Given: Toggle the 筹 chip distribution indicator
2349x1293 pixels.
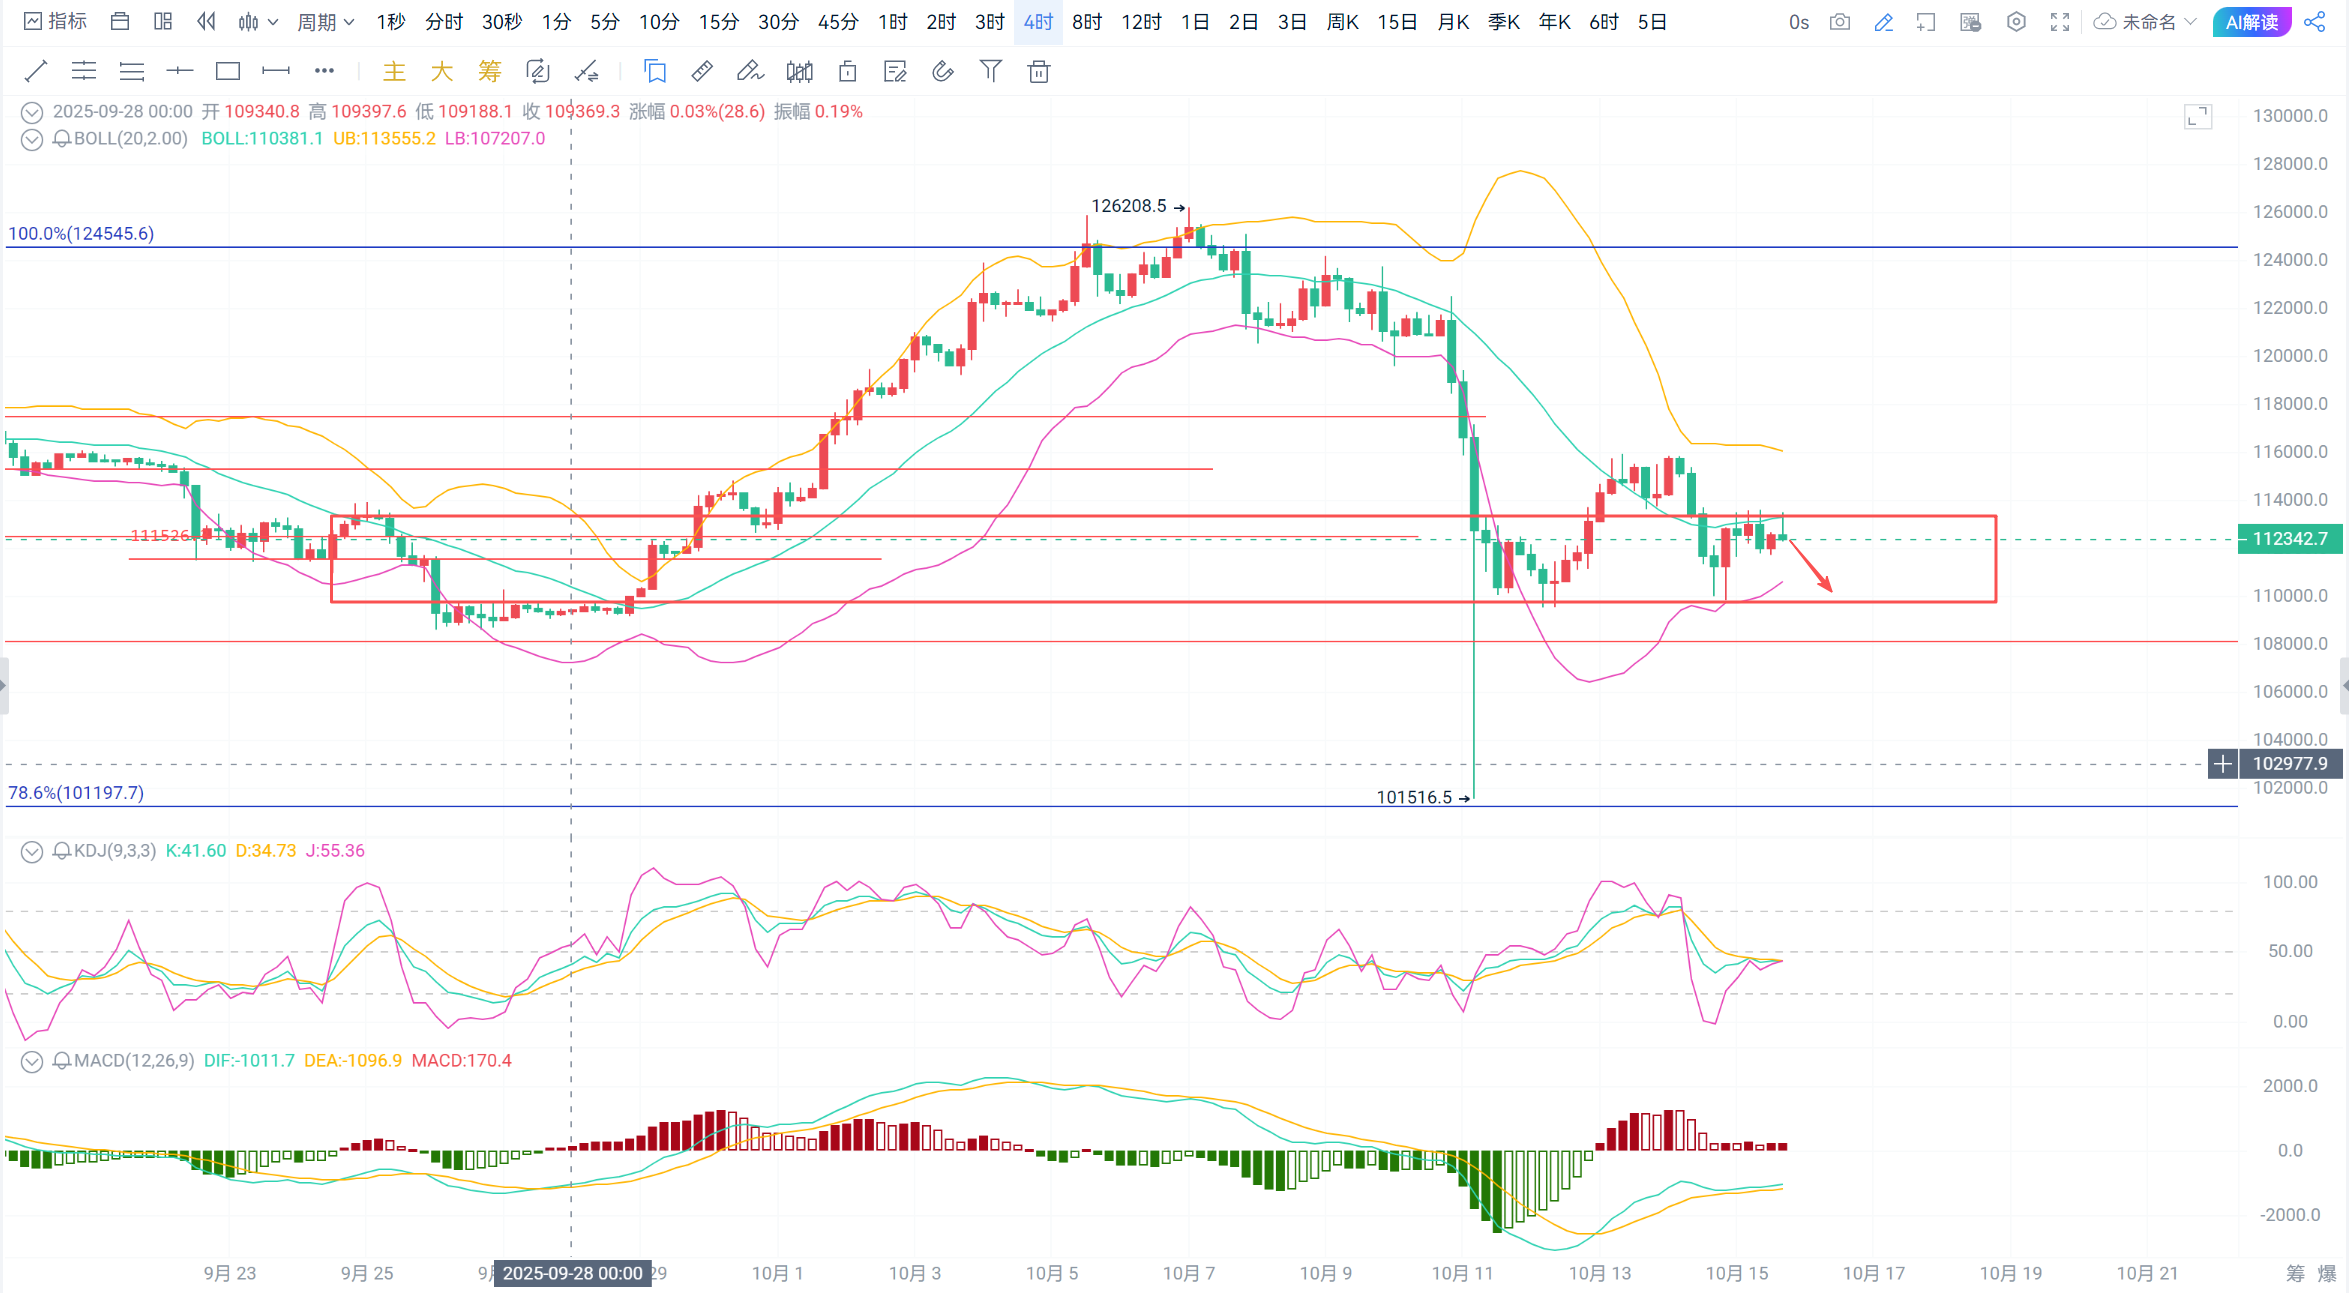Looking at the screenshot, I should (489, 71).
